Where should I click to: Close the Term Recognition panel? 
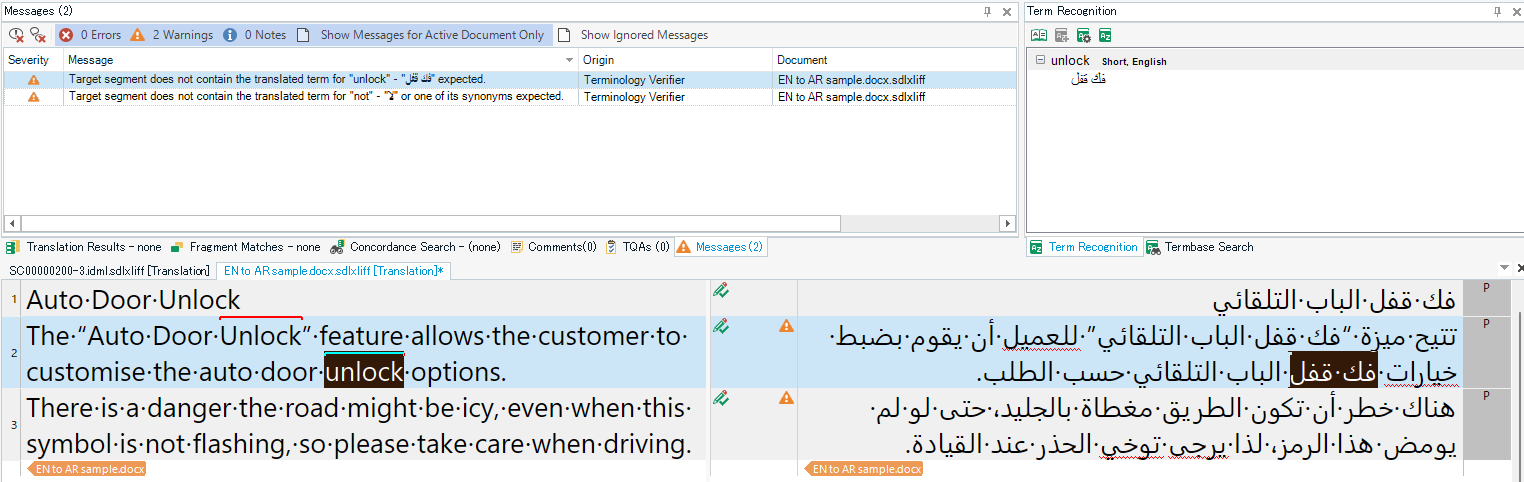click(1515, 11)
